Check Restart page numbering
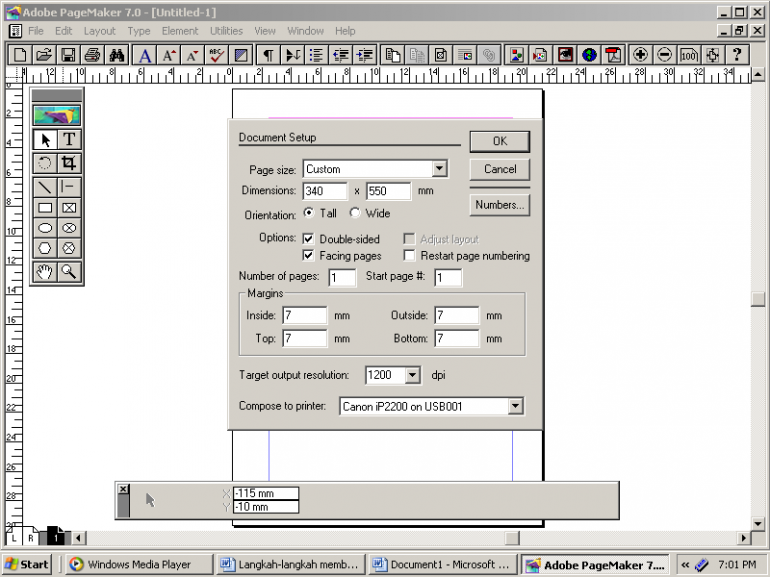Image resolution: width=770 pixels, height=577 pixels. [409, 255]
